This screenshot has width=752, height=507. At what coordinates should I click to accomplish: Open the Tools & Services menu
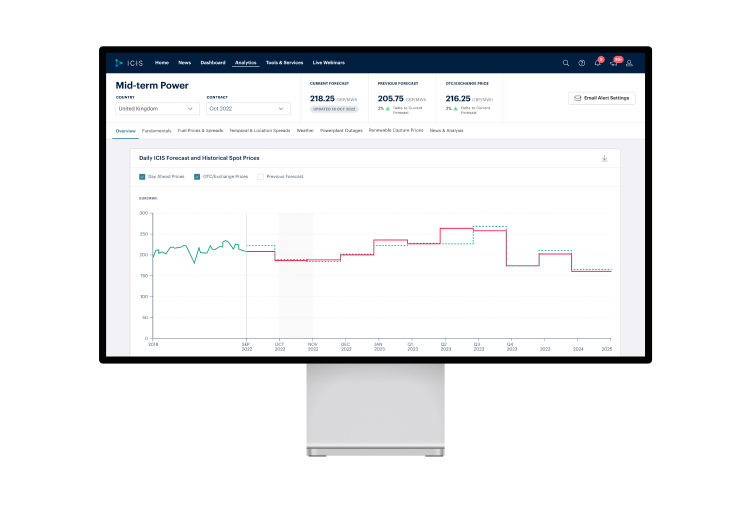[284, 63]
